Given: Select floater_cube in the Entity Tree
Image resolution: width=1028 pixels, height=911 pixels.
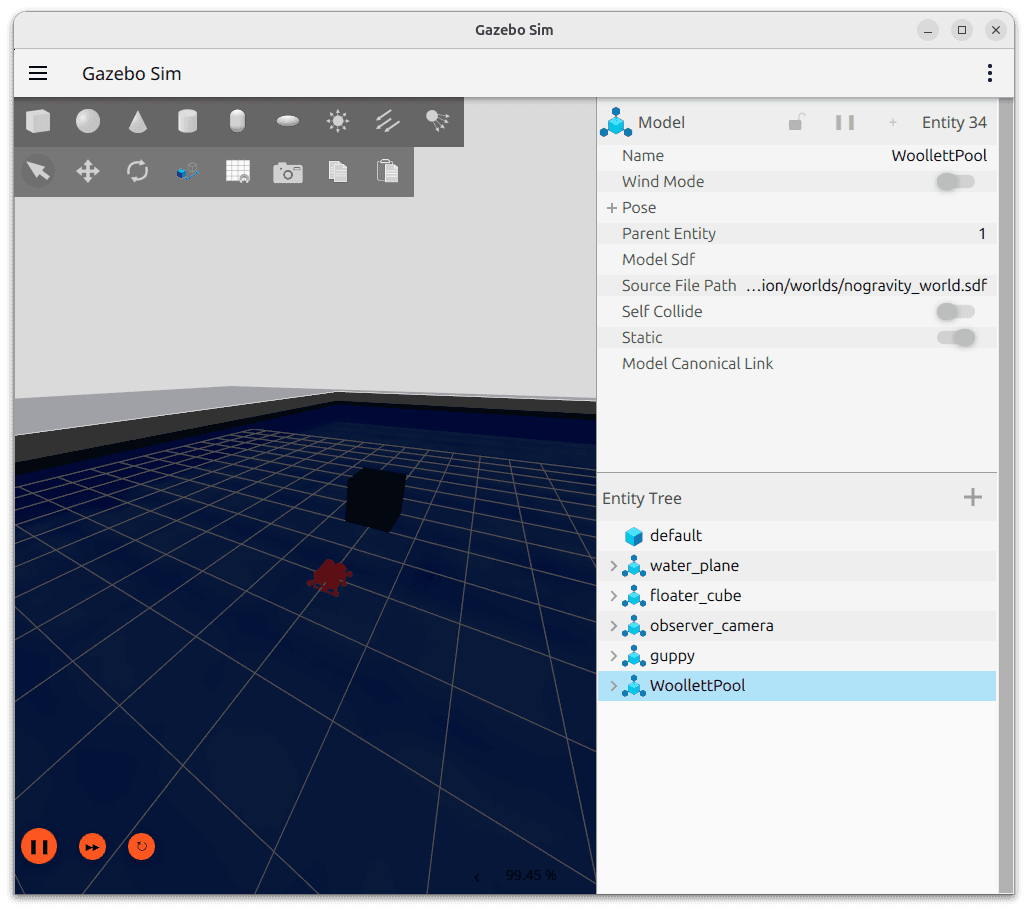Looking at the screenshot, I should pos(695,595).
